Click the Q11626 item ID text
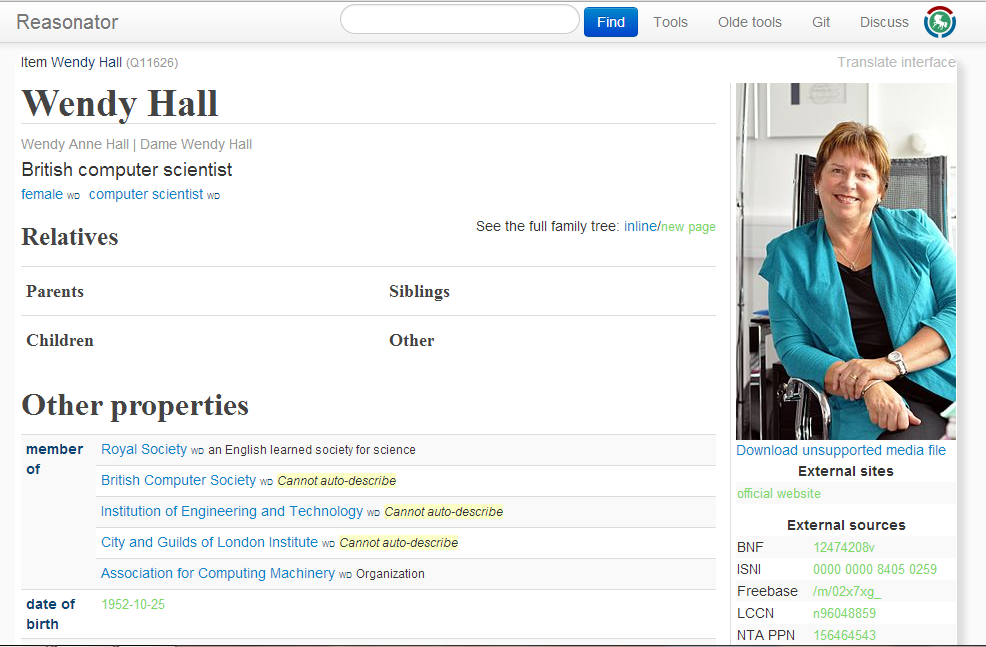The height and width of the screenshot is (647, 986). click(x=152, y=63)
